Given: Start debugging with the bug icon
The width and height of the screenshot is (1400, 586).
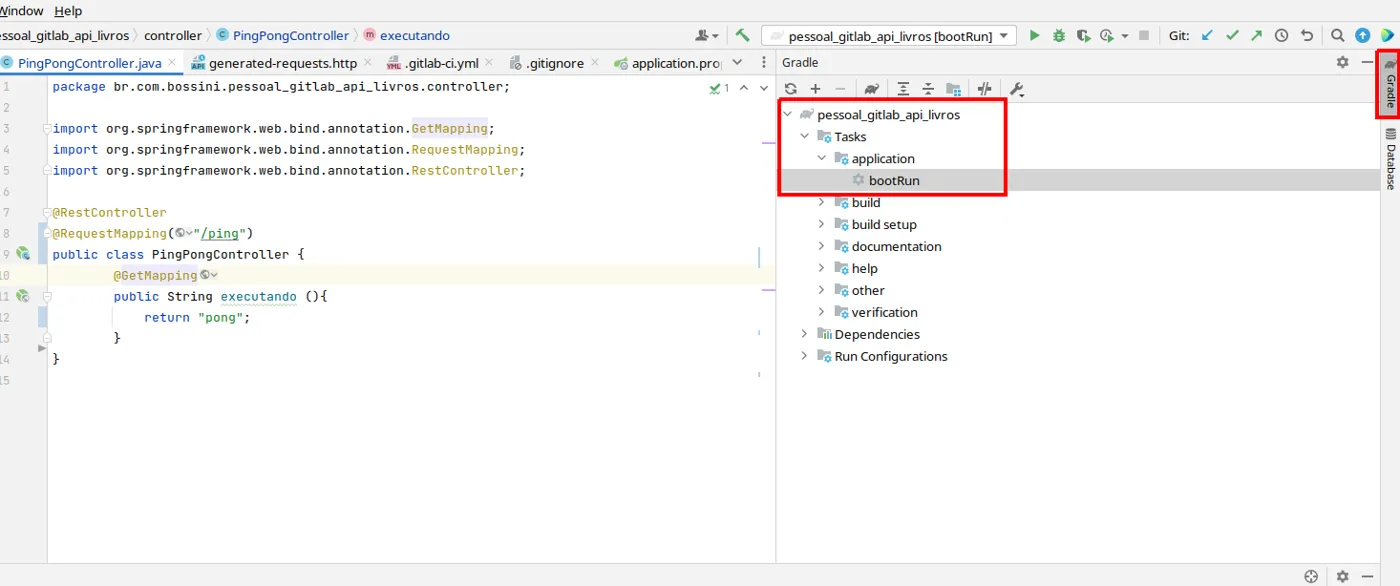Looking at the screenshot, I should [x=1059, y=35].
